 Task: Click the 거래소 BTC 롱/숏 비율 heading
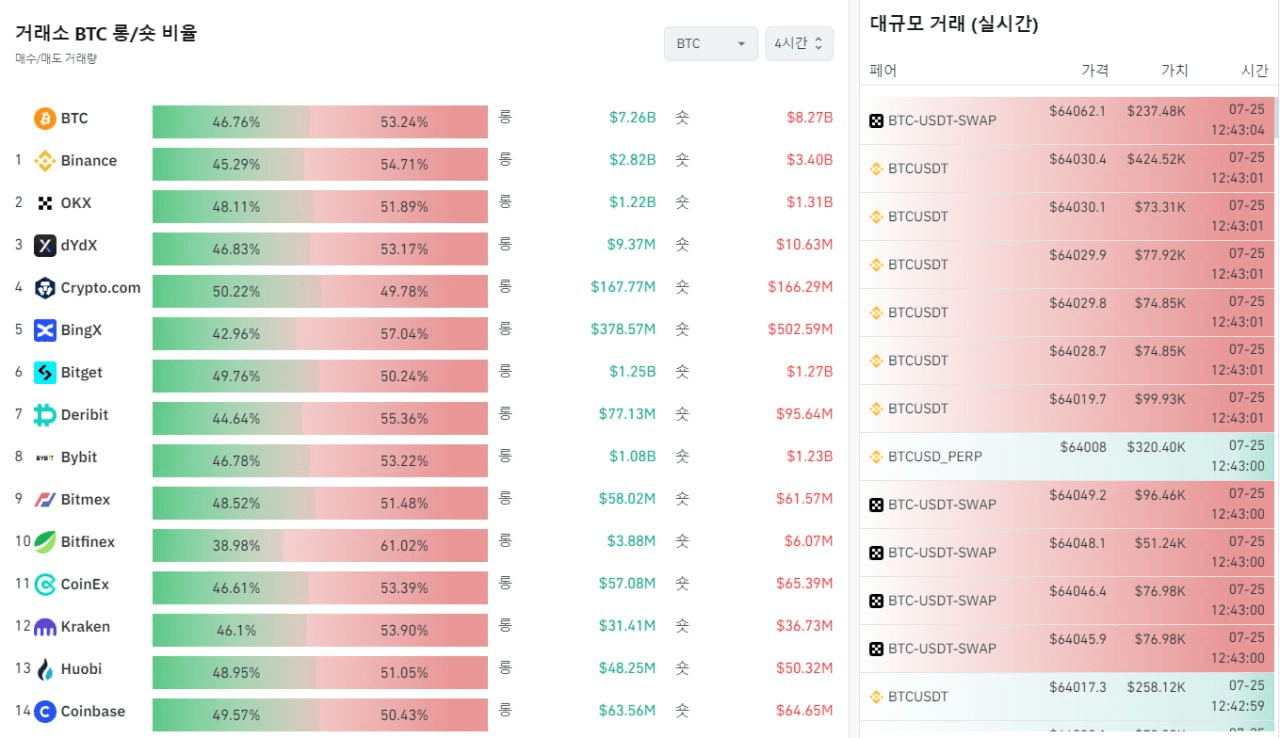coord(106,33)
